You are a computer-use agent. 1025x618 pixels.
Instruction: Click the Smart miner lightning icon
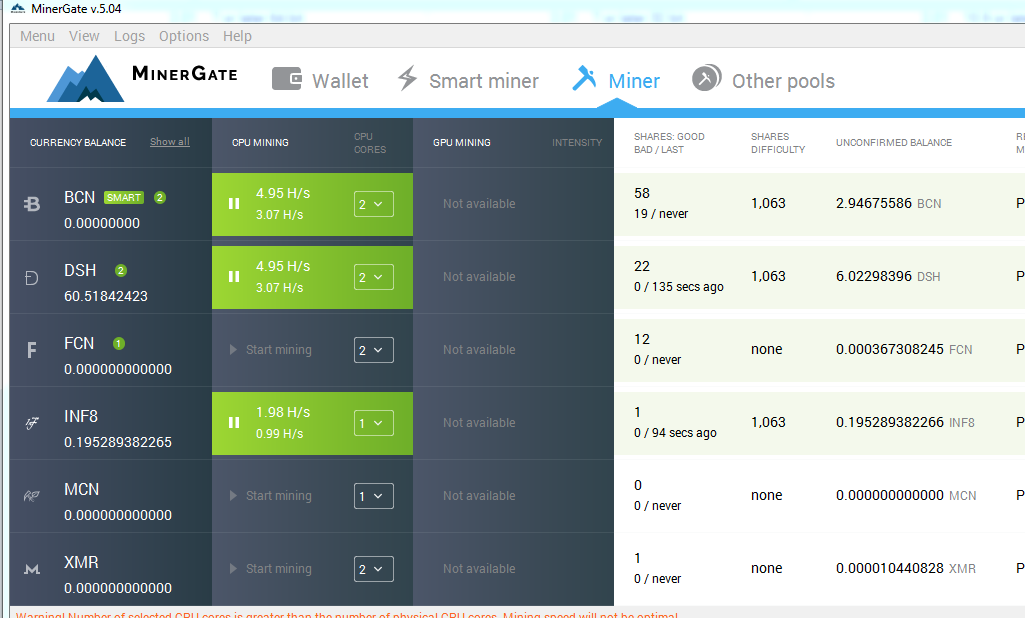tap(407, 78)
